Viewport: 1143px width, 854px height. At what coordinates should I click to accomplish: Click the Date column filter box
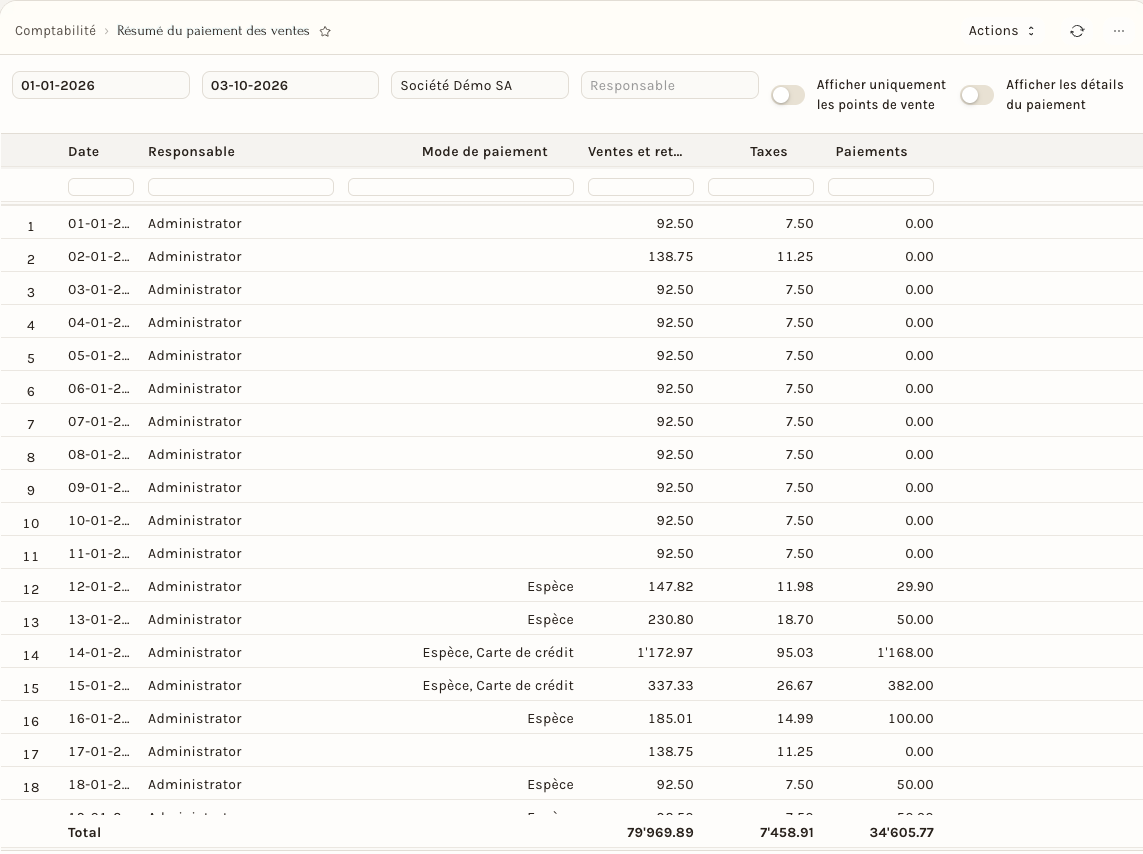[x=101, y=187]
